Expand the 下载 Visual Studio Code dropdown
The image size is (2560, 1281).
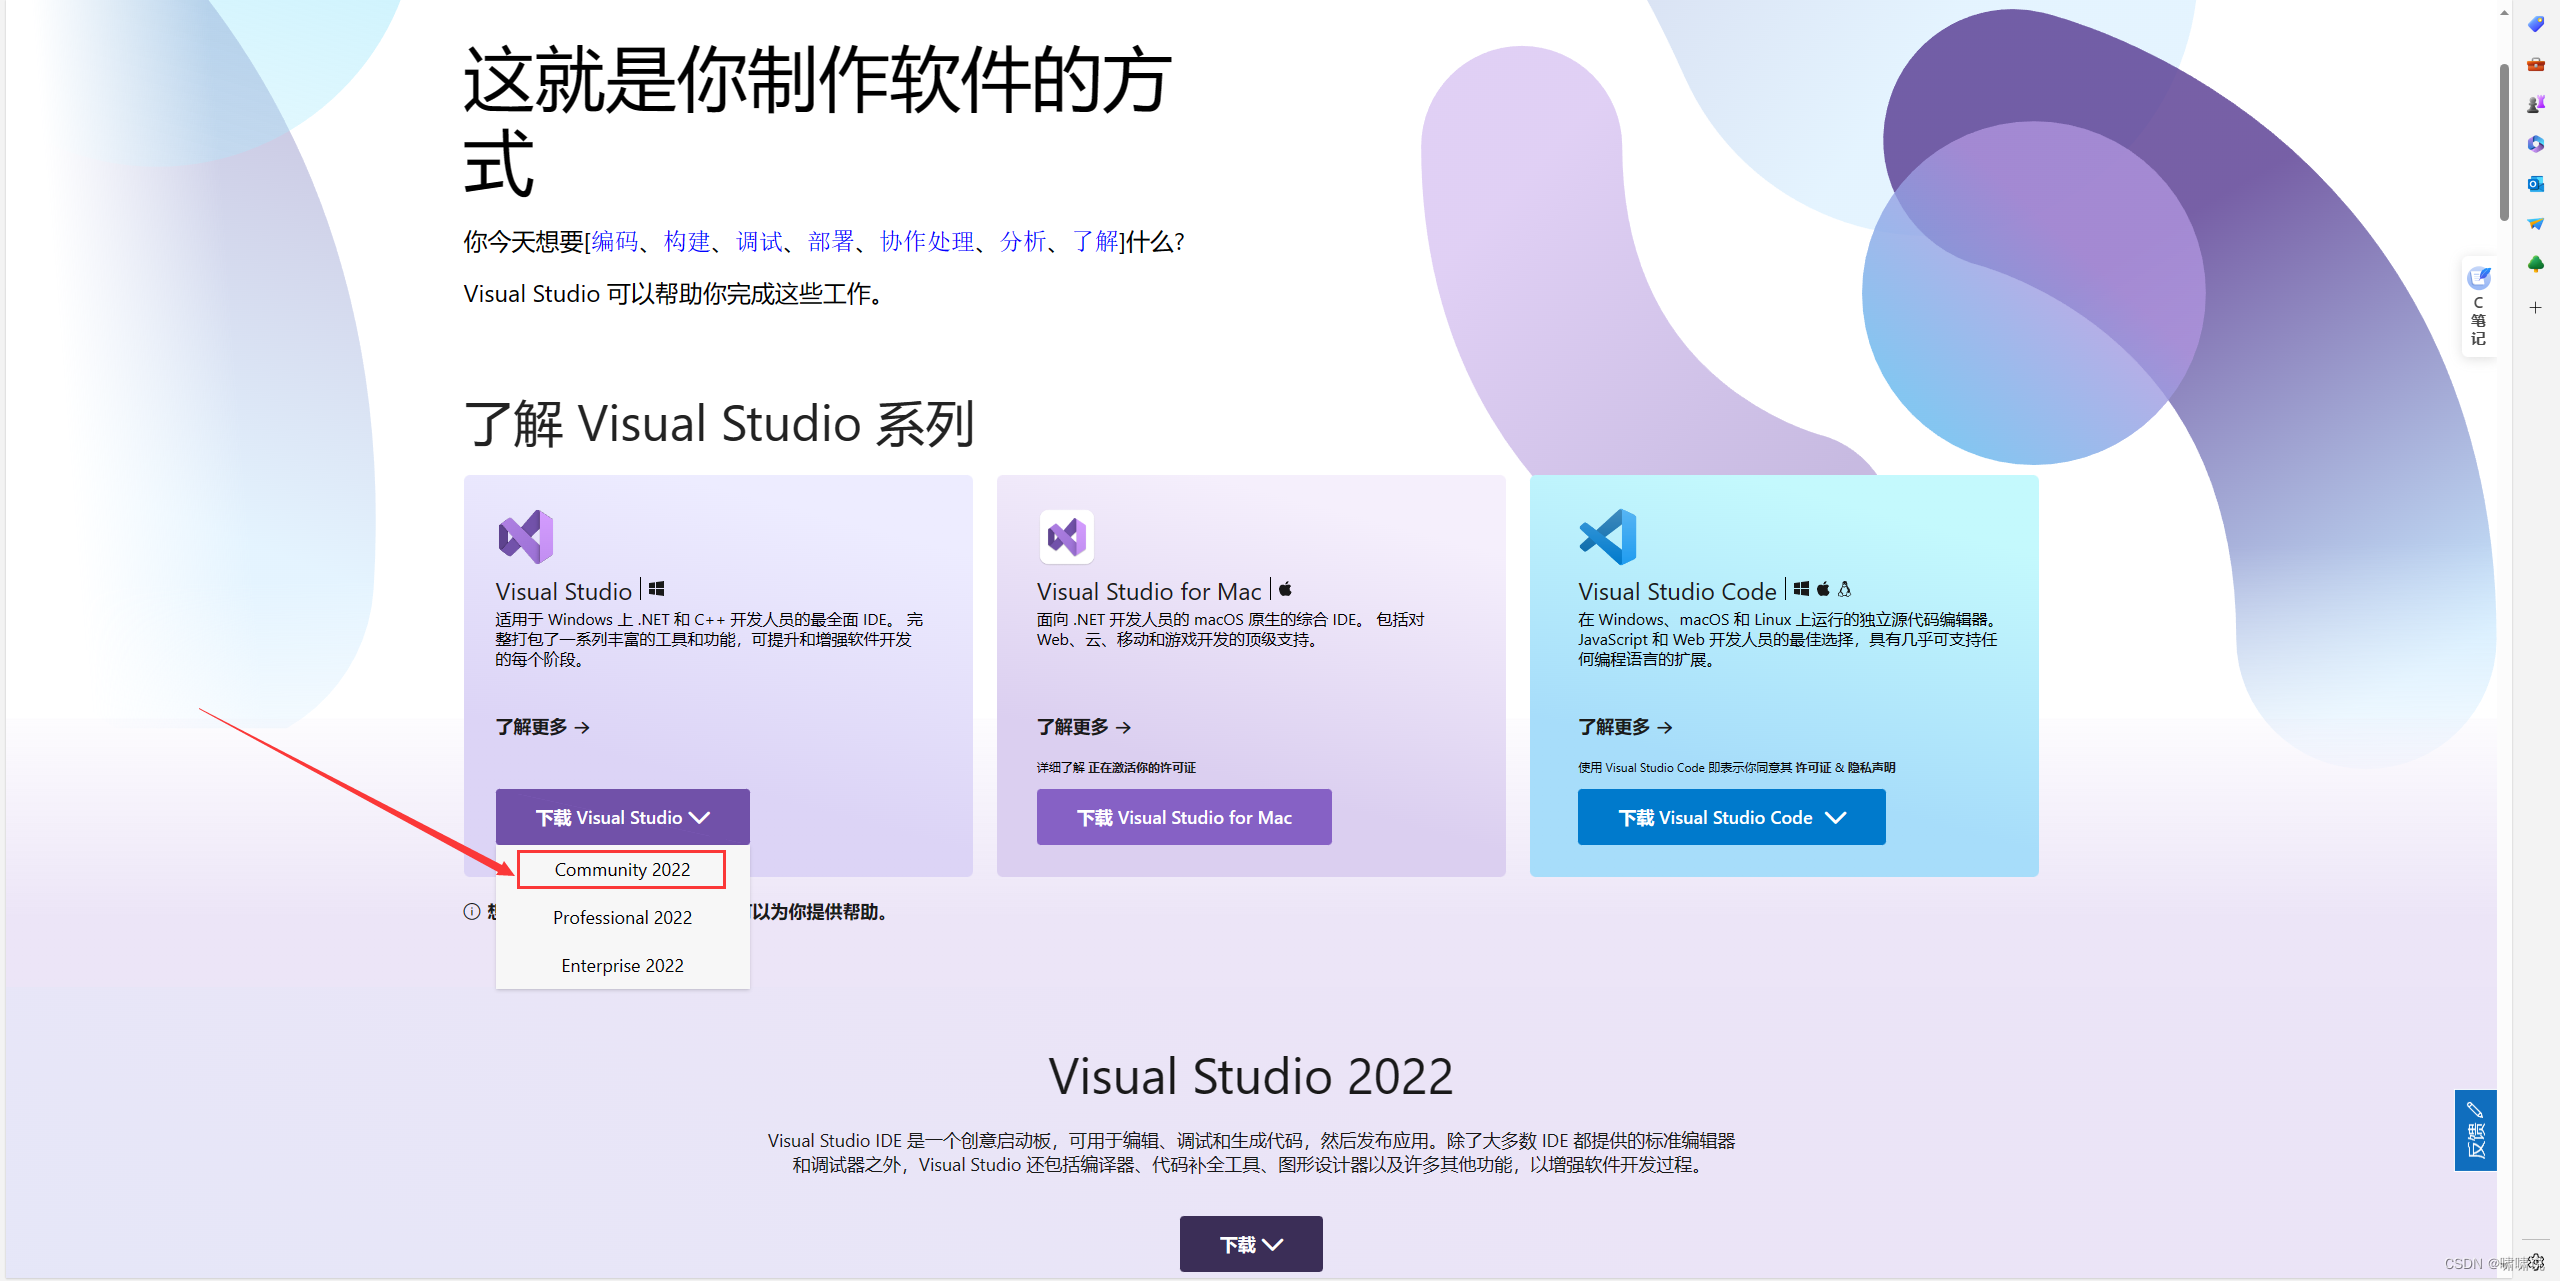click(1731, 817)
